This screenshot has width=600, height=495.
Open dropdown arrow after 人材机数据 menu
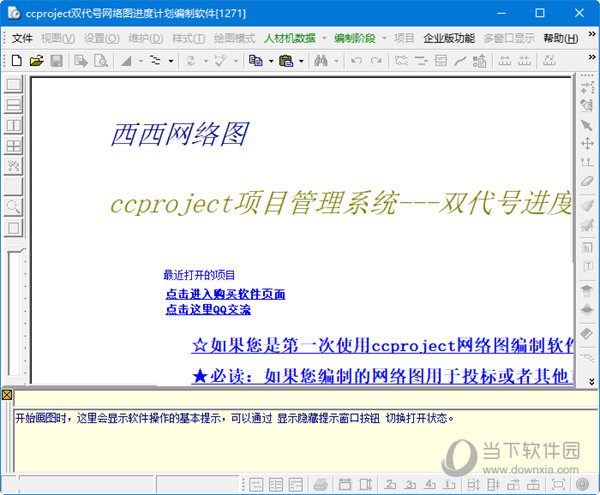324,38
